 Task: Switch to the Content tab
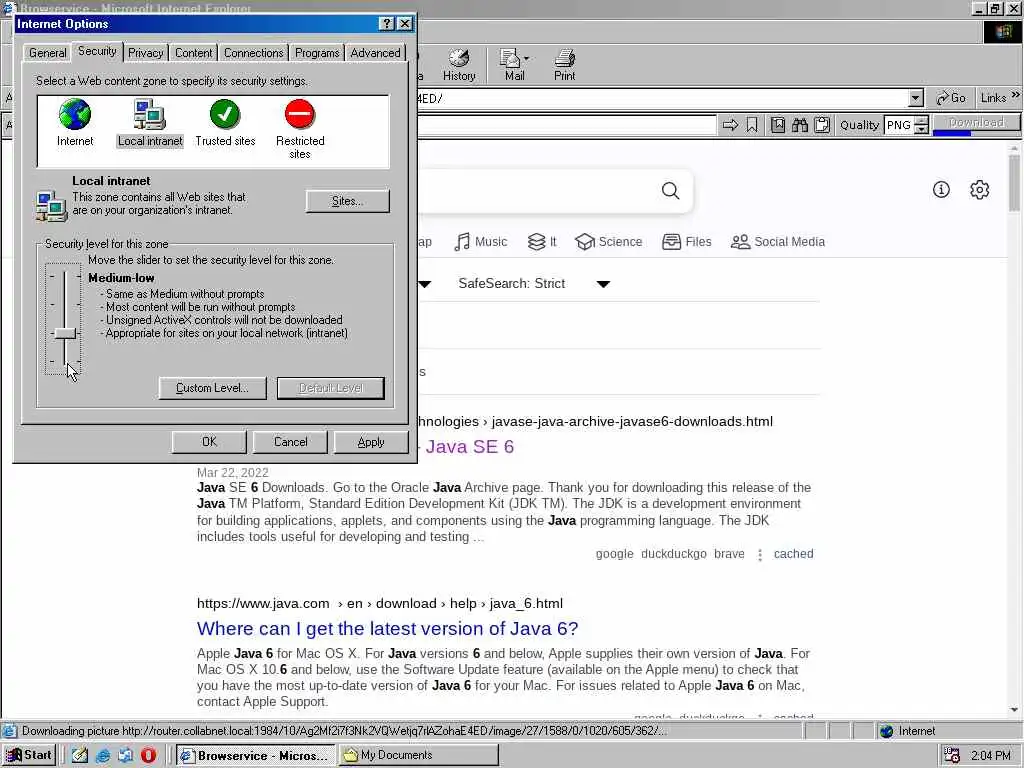coord(193,53)
